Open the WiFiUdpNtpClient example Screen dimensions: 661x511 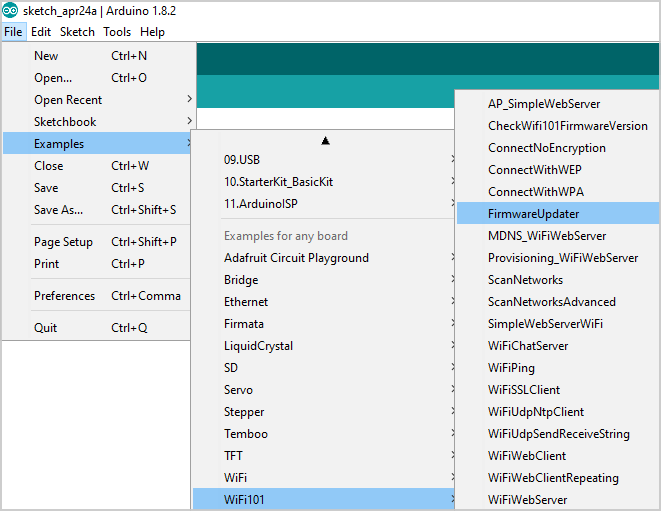558,411
